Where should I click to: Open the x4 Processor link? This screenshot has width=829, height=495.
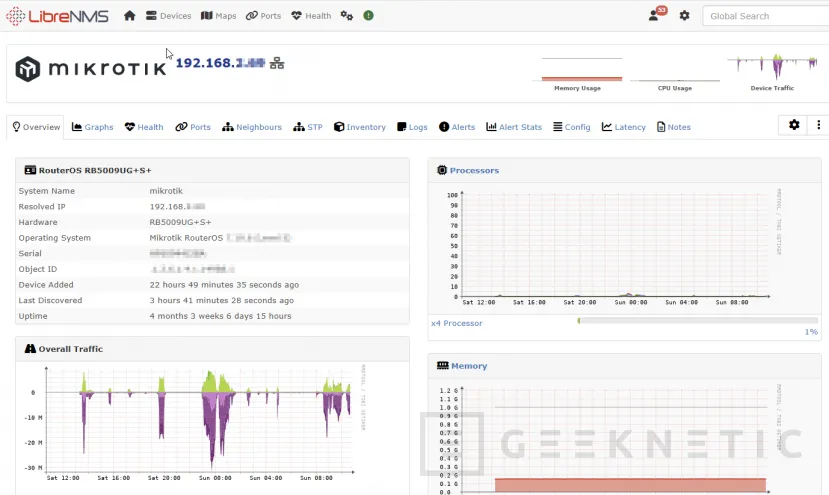point(457,323)
